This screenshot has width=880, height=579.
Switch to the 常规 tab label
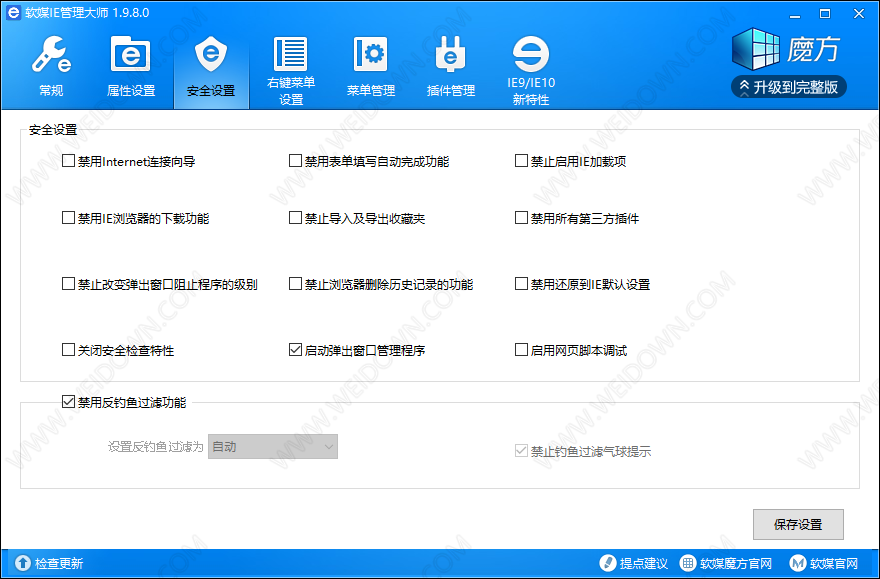coord(51,90)
